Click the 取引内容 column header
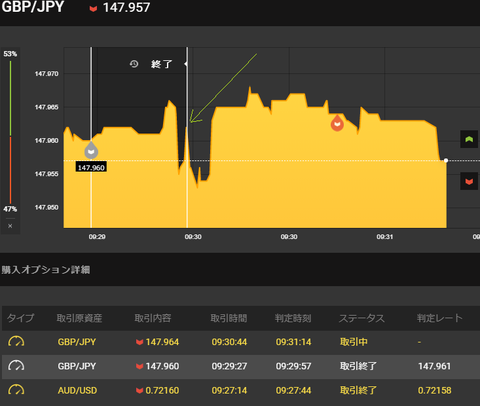The width and height of the screenshot is (480, 406). [x=153, y=318]
